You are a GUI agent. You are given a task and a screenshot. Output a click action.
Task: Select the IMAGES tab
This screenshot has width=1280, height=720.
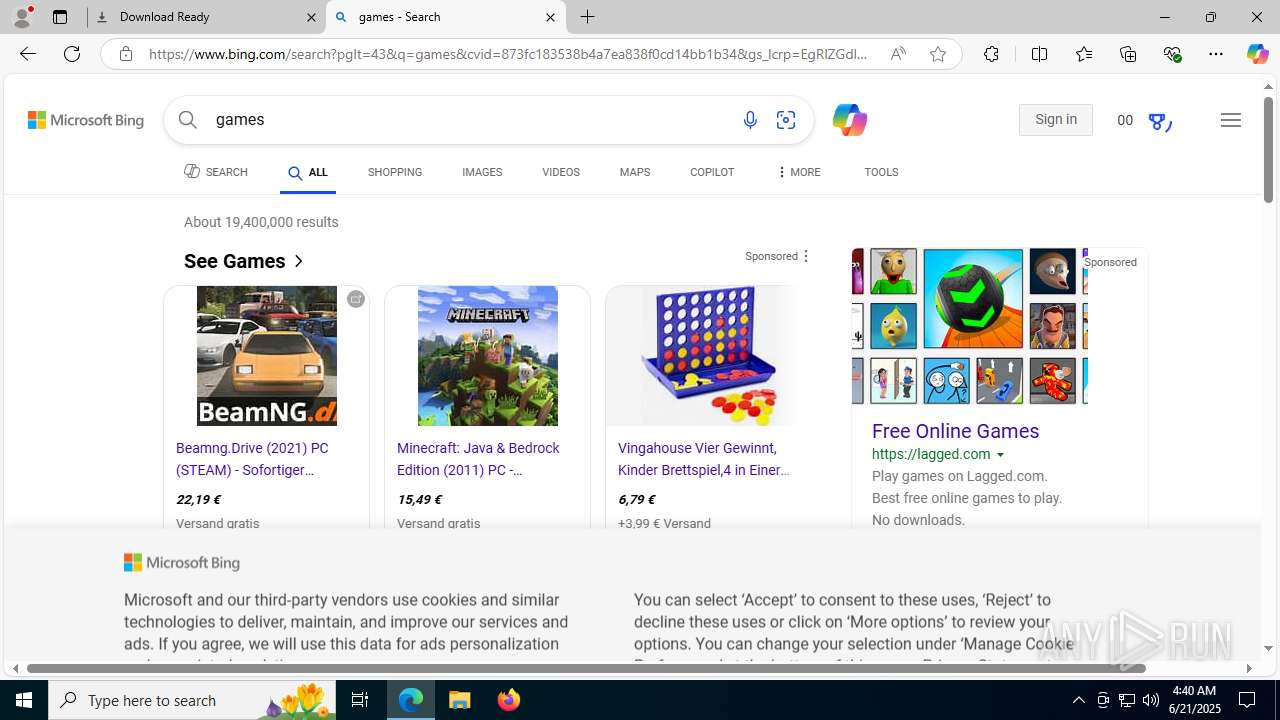tap(482, 172)
